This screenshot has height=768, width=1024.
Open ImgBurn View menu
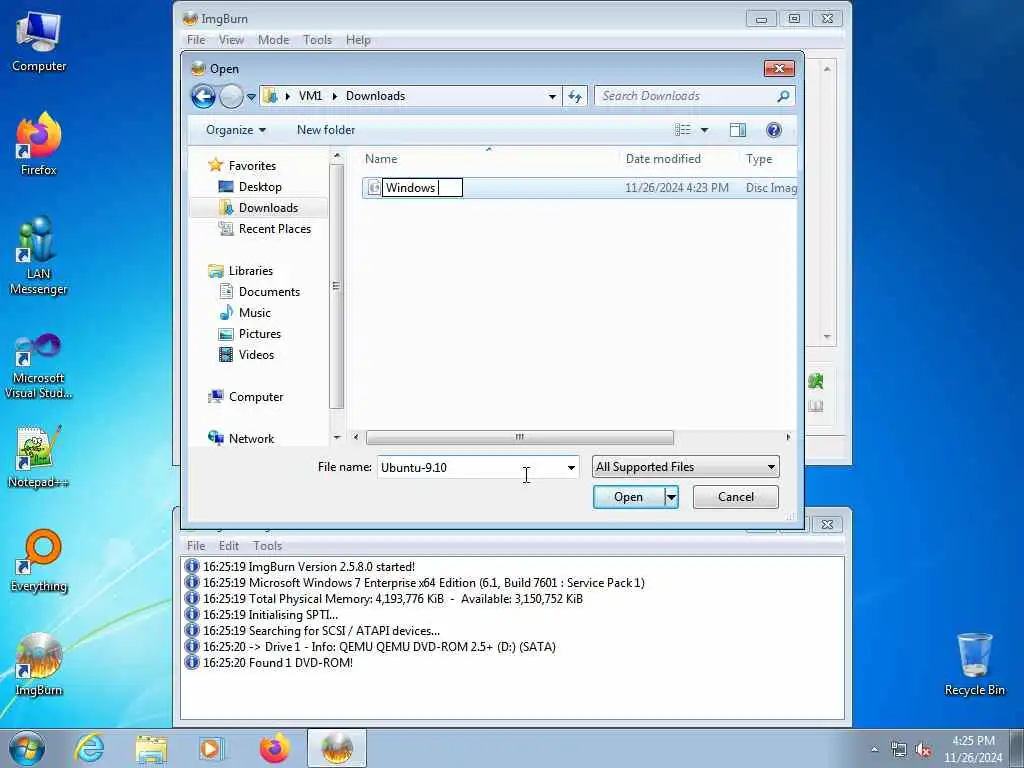click(x=231, y=40)
